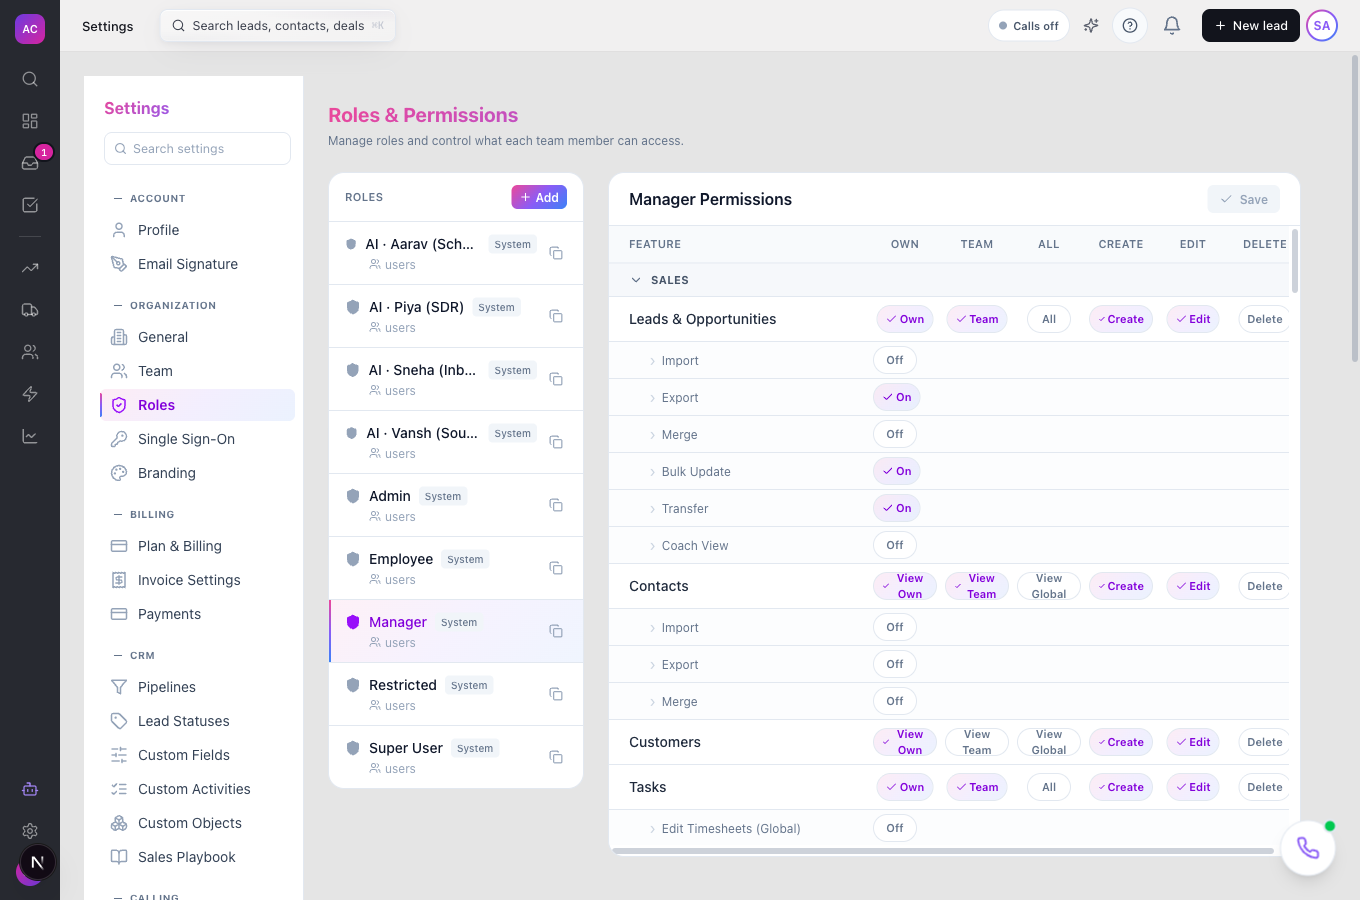The height and width of the screenshot is (900, 1360).
Task: Expand the Import row under Contacts
Action: click(x=653, y=628)
